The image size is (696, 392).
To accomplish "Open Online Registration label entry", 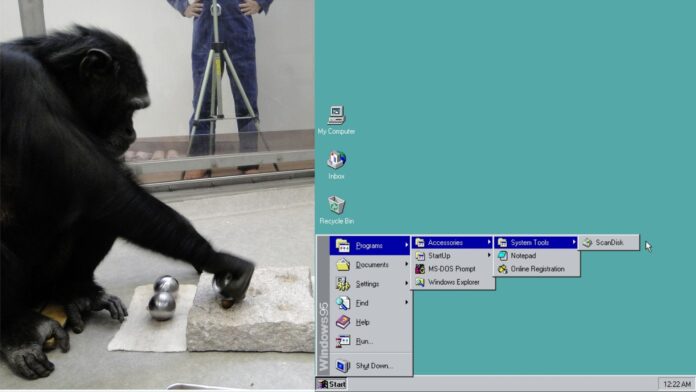I will coord(538,269).
